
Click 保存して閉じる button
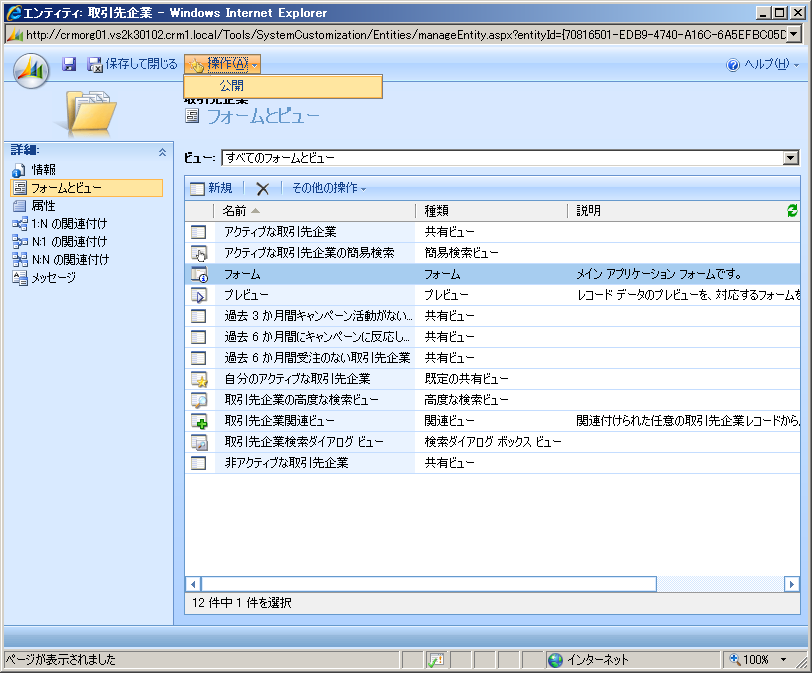[x=132, y=64]
